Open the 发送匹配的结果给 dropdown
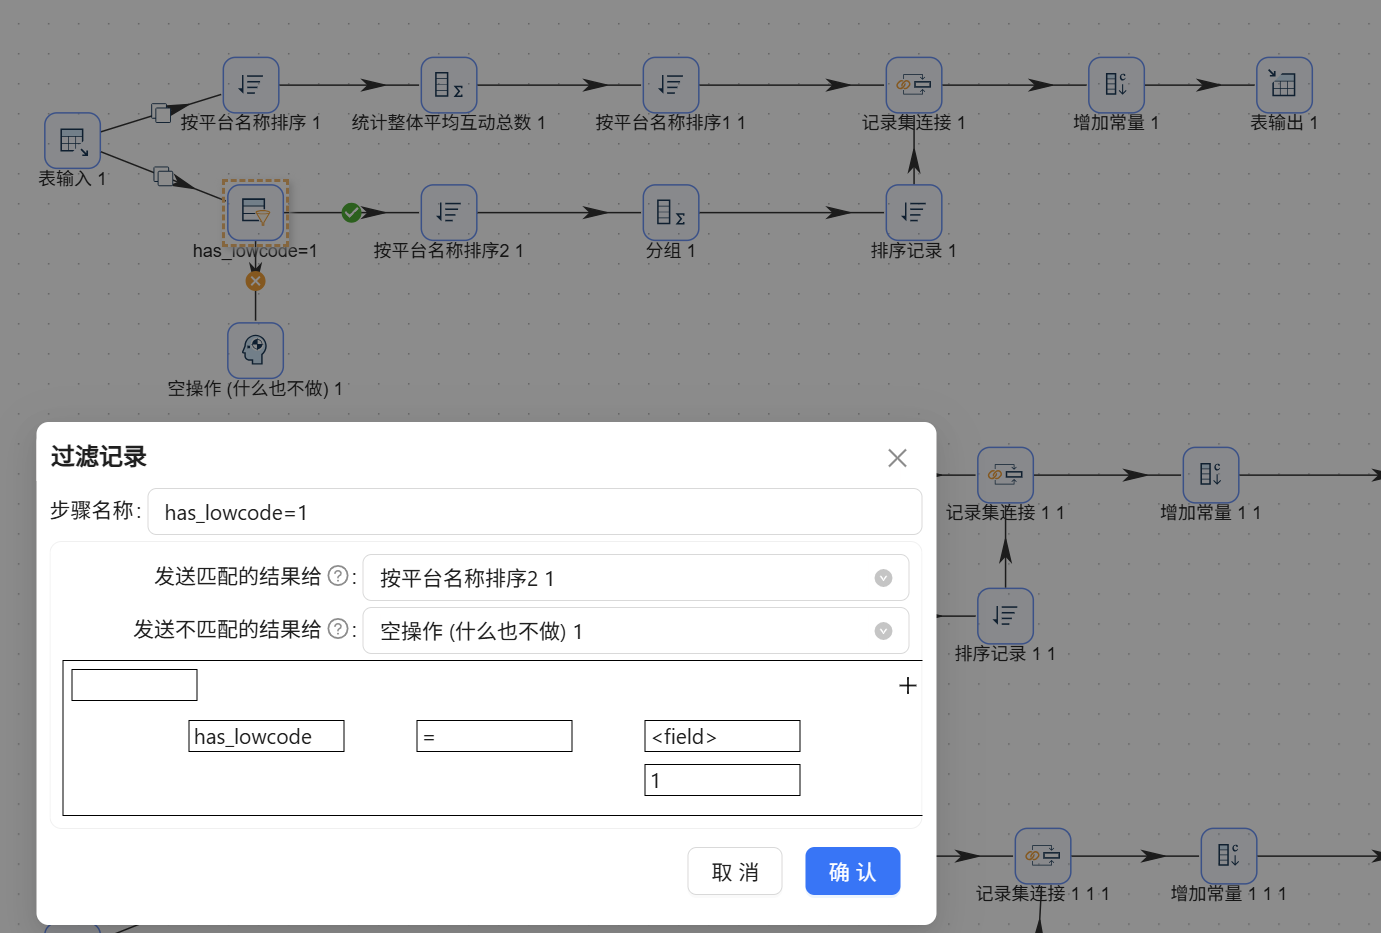The width and height of the screenshot is (1381, 933). click(635, 578)
